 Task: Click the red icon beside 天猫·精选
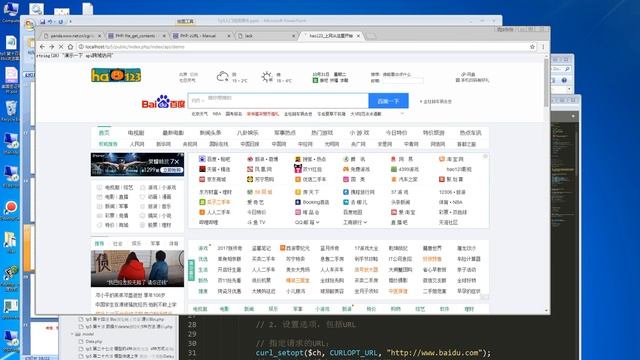click(202, 169)
